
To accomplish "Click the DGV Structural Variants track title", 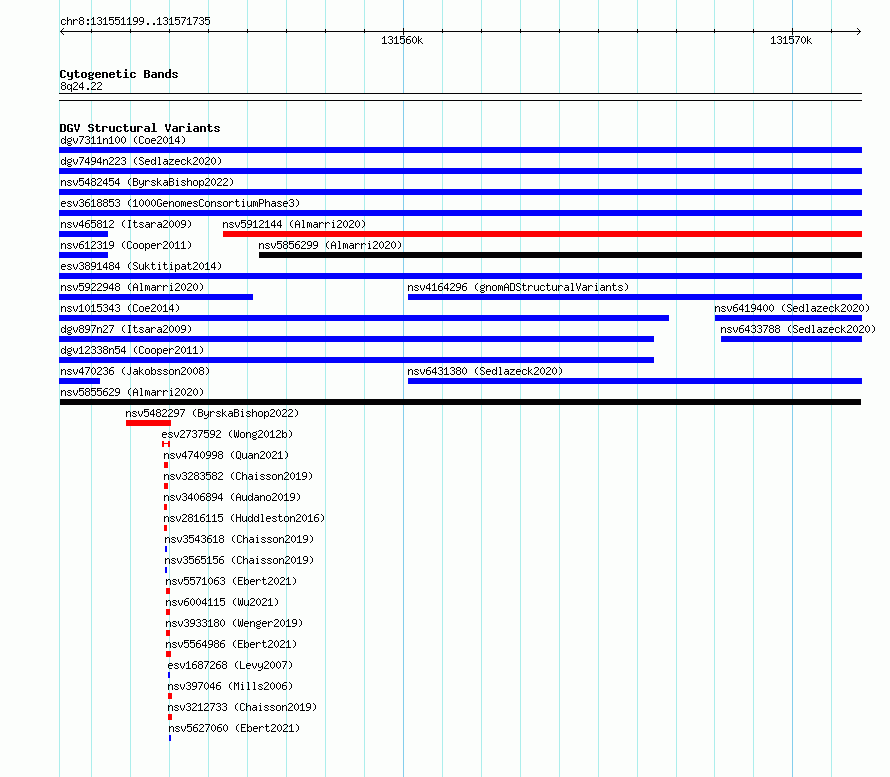I will [140, 128].
